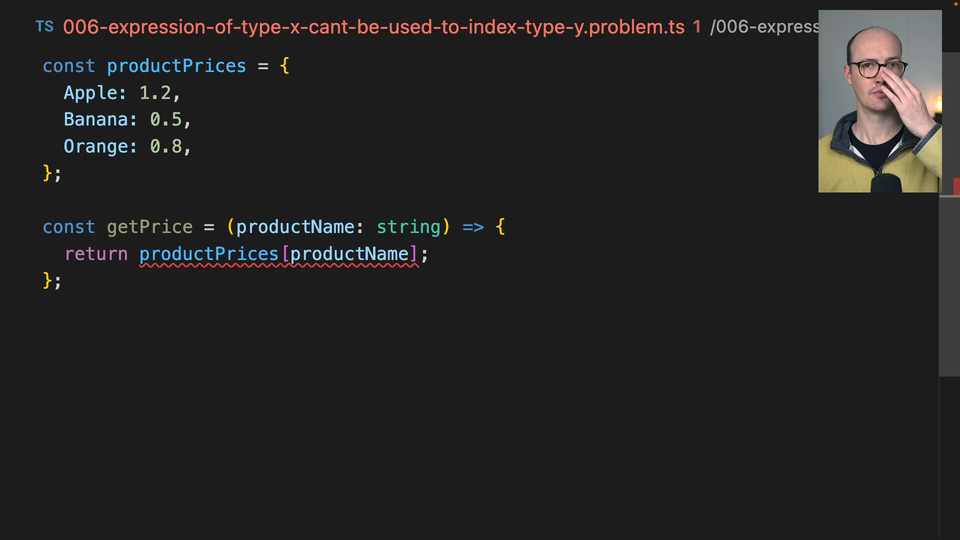Click the presenter webcam video thumbnail
This screenshot has height=540, width=960.
pos(879,101)
